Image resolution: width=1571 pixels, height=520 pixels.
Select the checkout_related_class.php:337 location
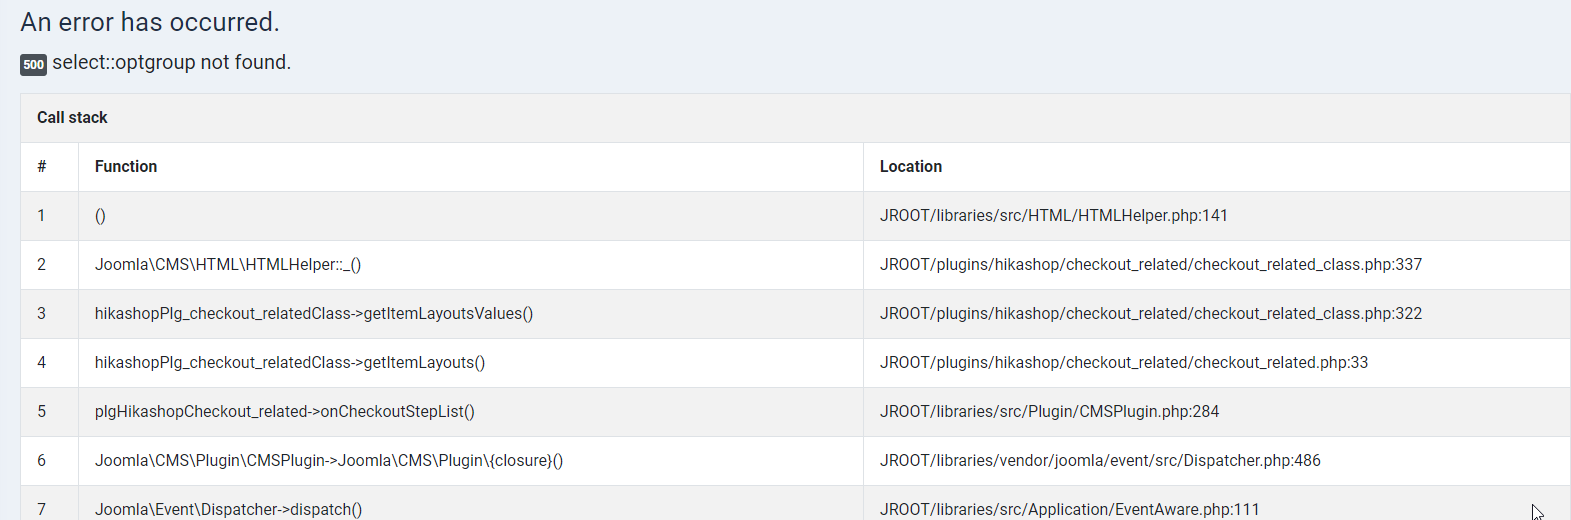click(1150, 265)
